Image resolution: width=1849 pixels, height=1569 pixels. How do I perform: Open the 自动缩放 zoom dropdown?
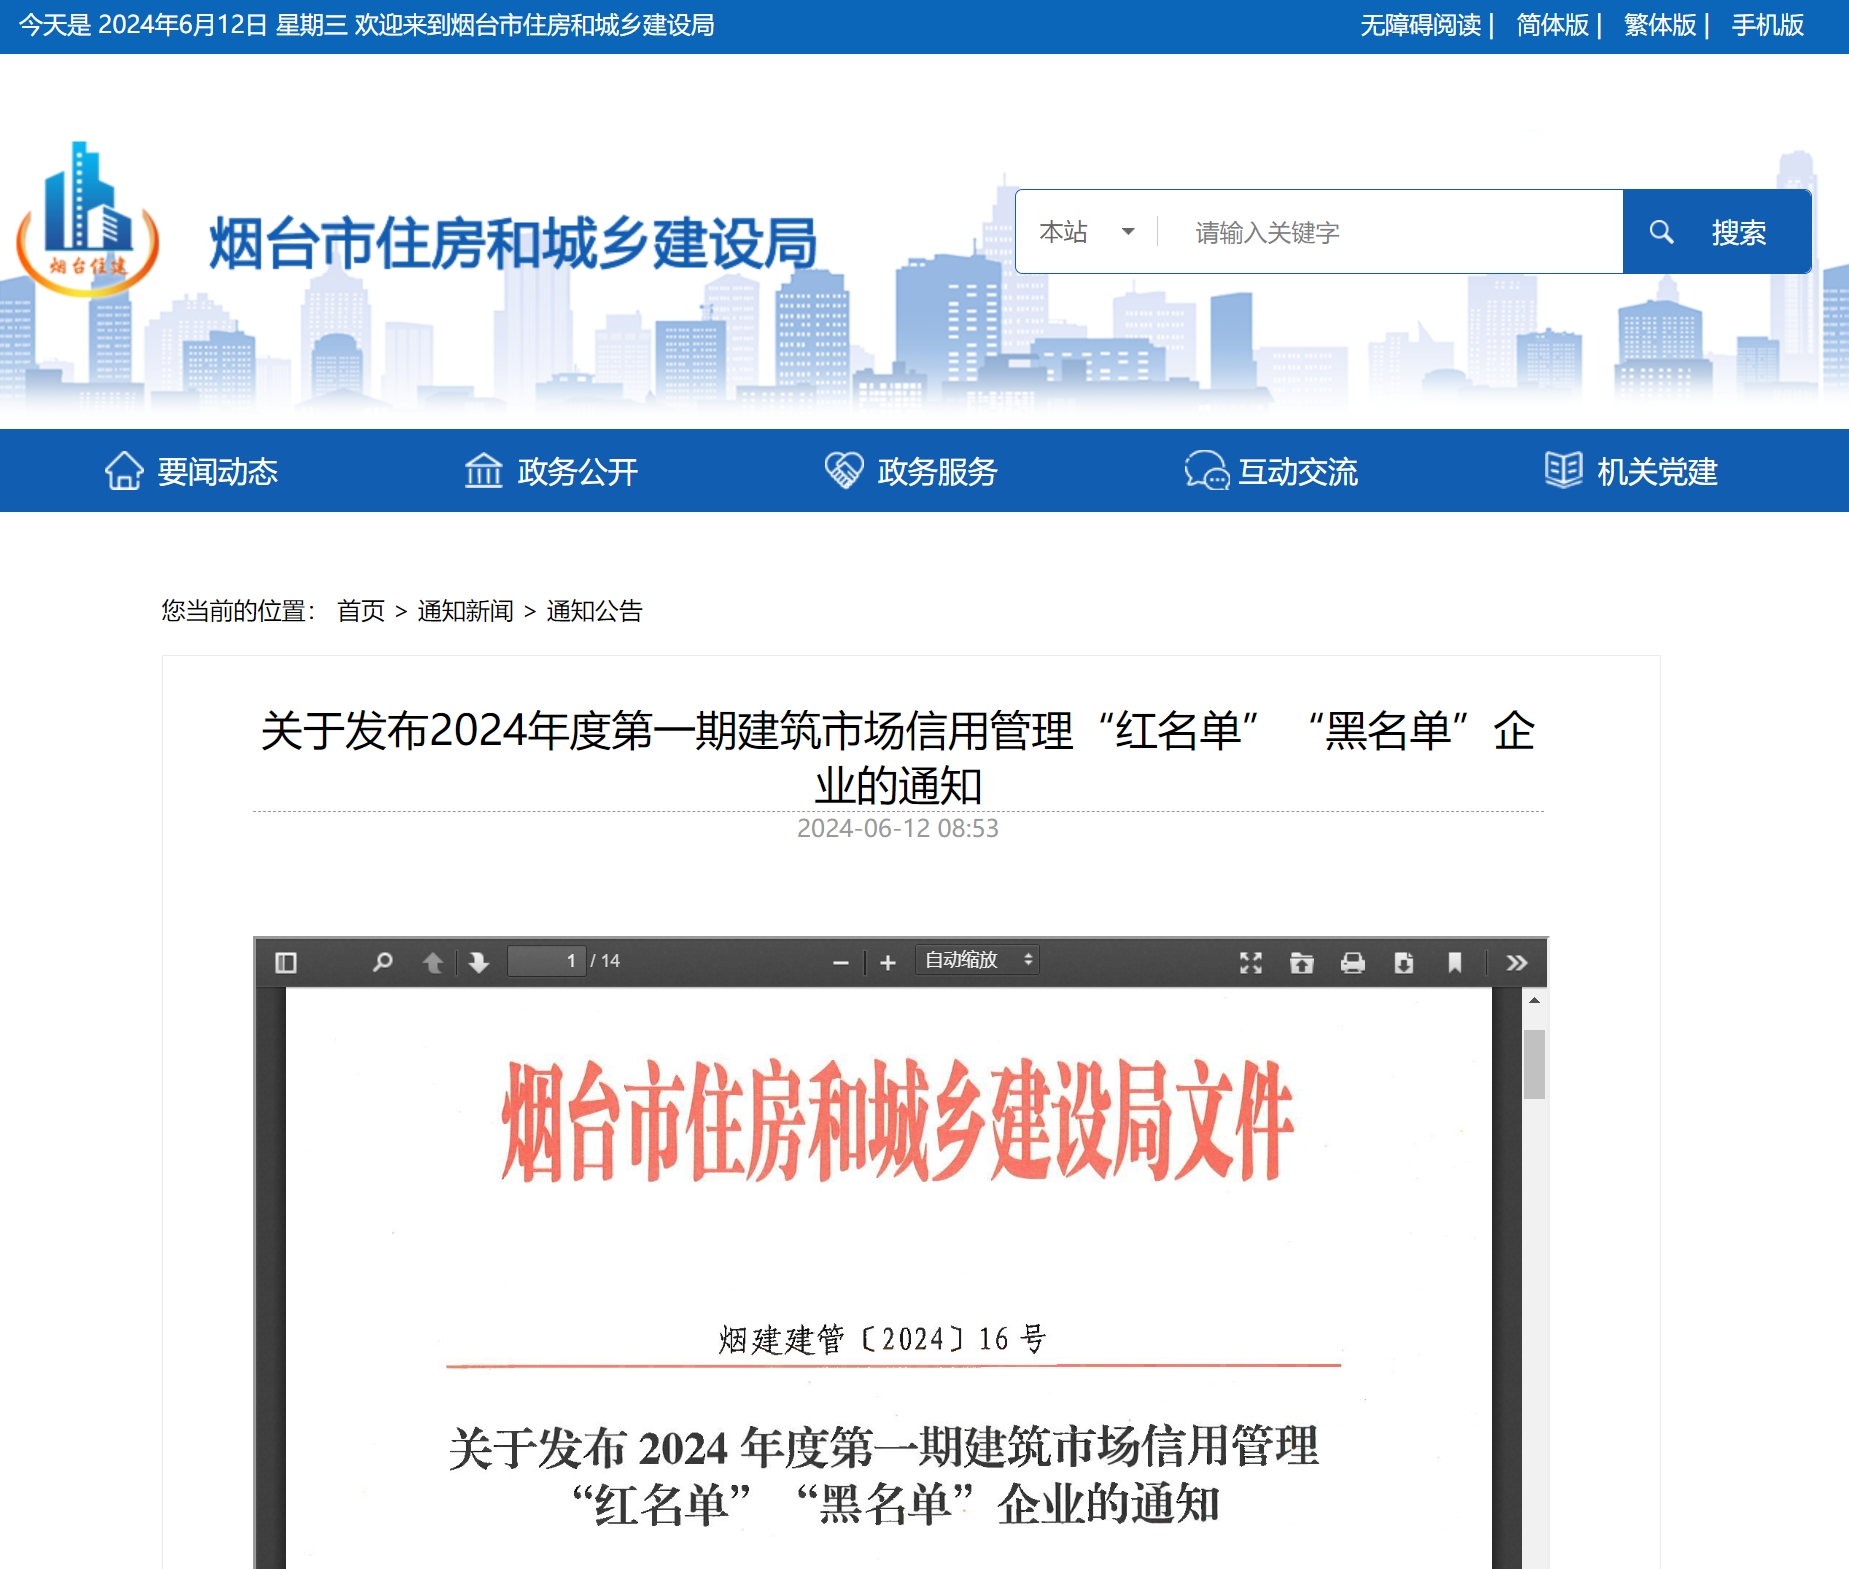point(977,960)
